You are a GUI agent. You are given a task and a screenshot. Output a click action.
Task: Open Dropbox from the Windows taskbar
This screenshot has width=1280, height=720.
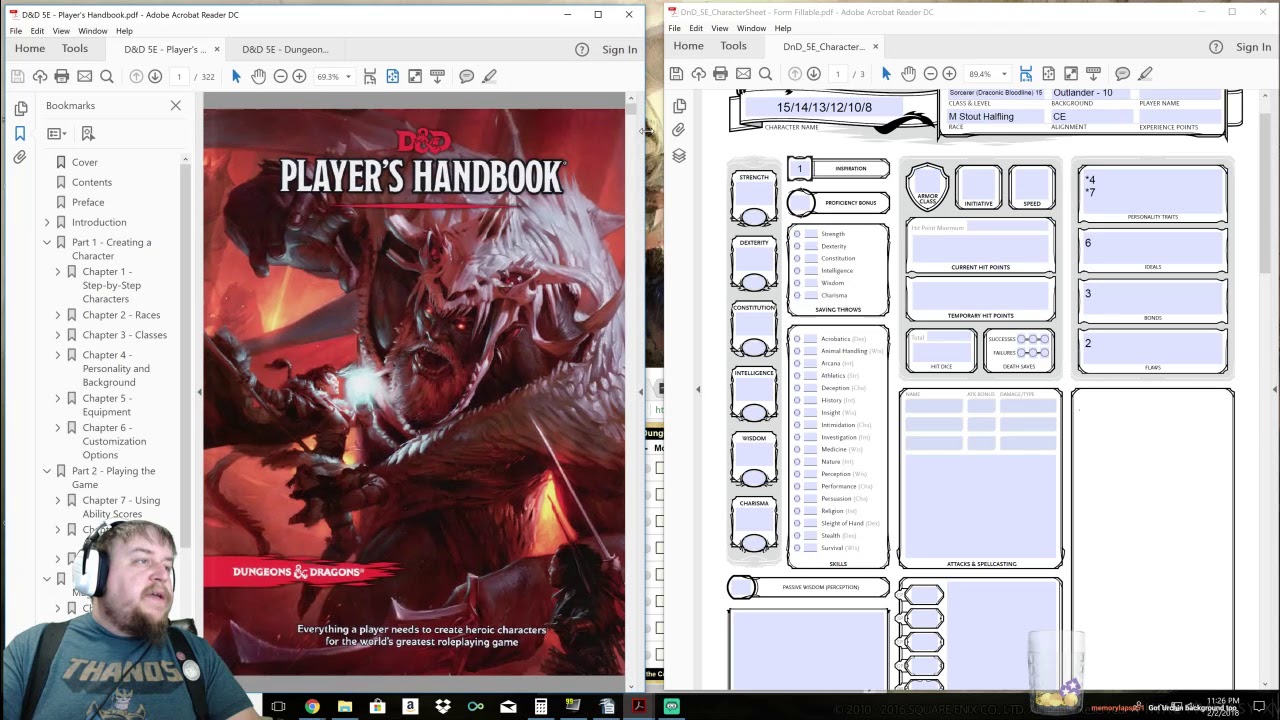coord(443,707)
